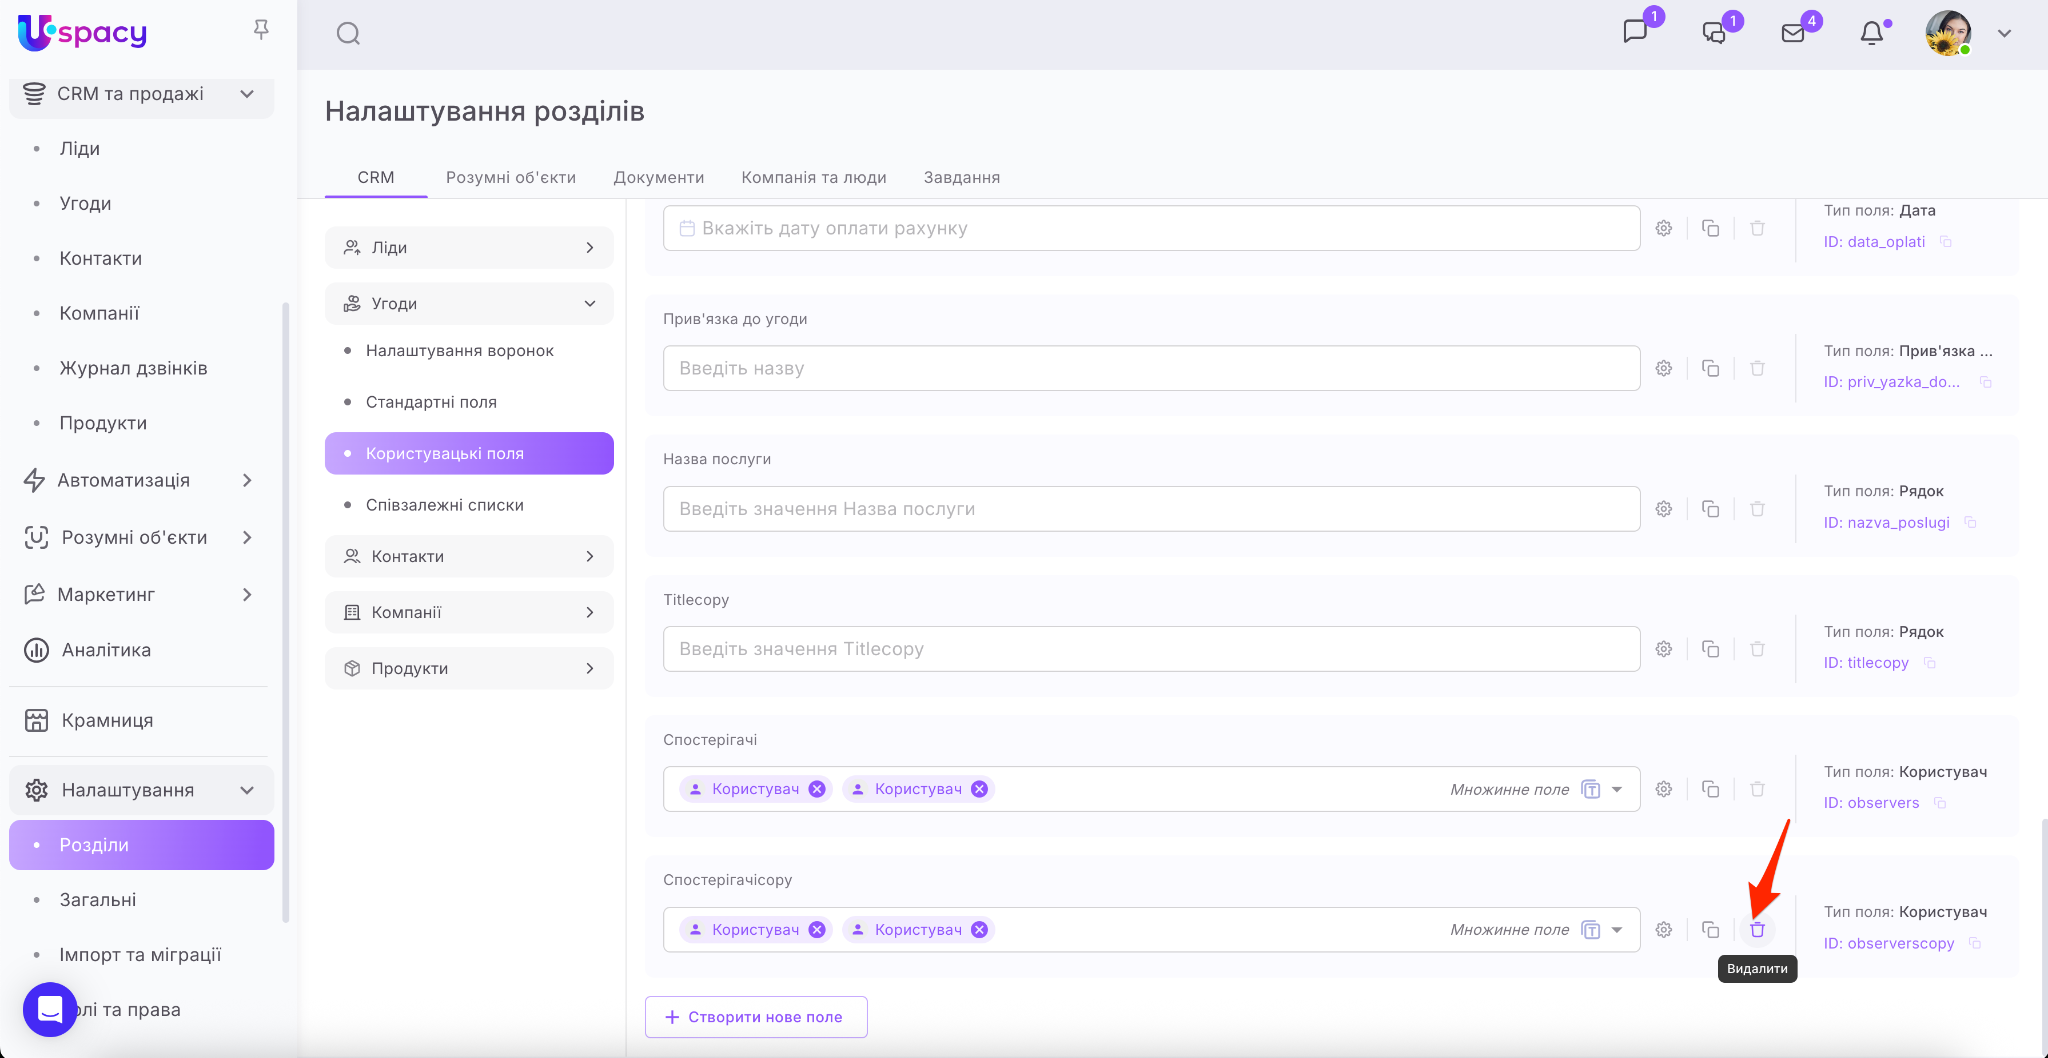2048x1058 pixels.
Task: Click the Назва послуги input field
Action: pos(1150,509)
